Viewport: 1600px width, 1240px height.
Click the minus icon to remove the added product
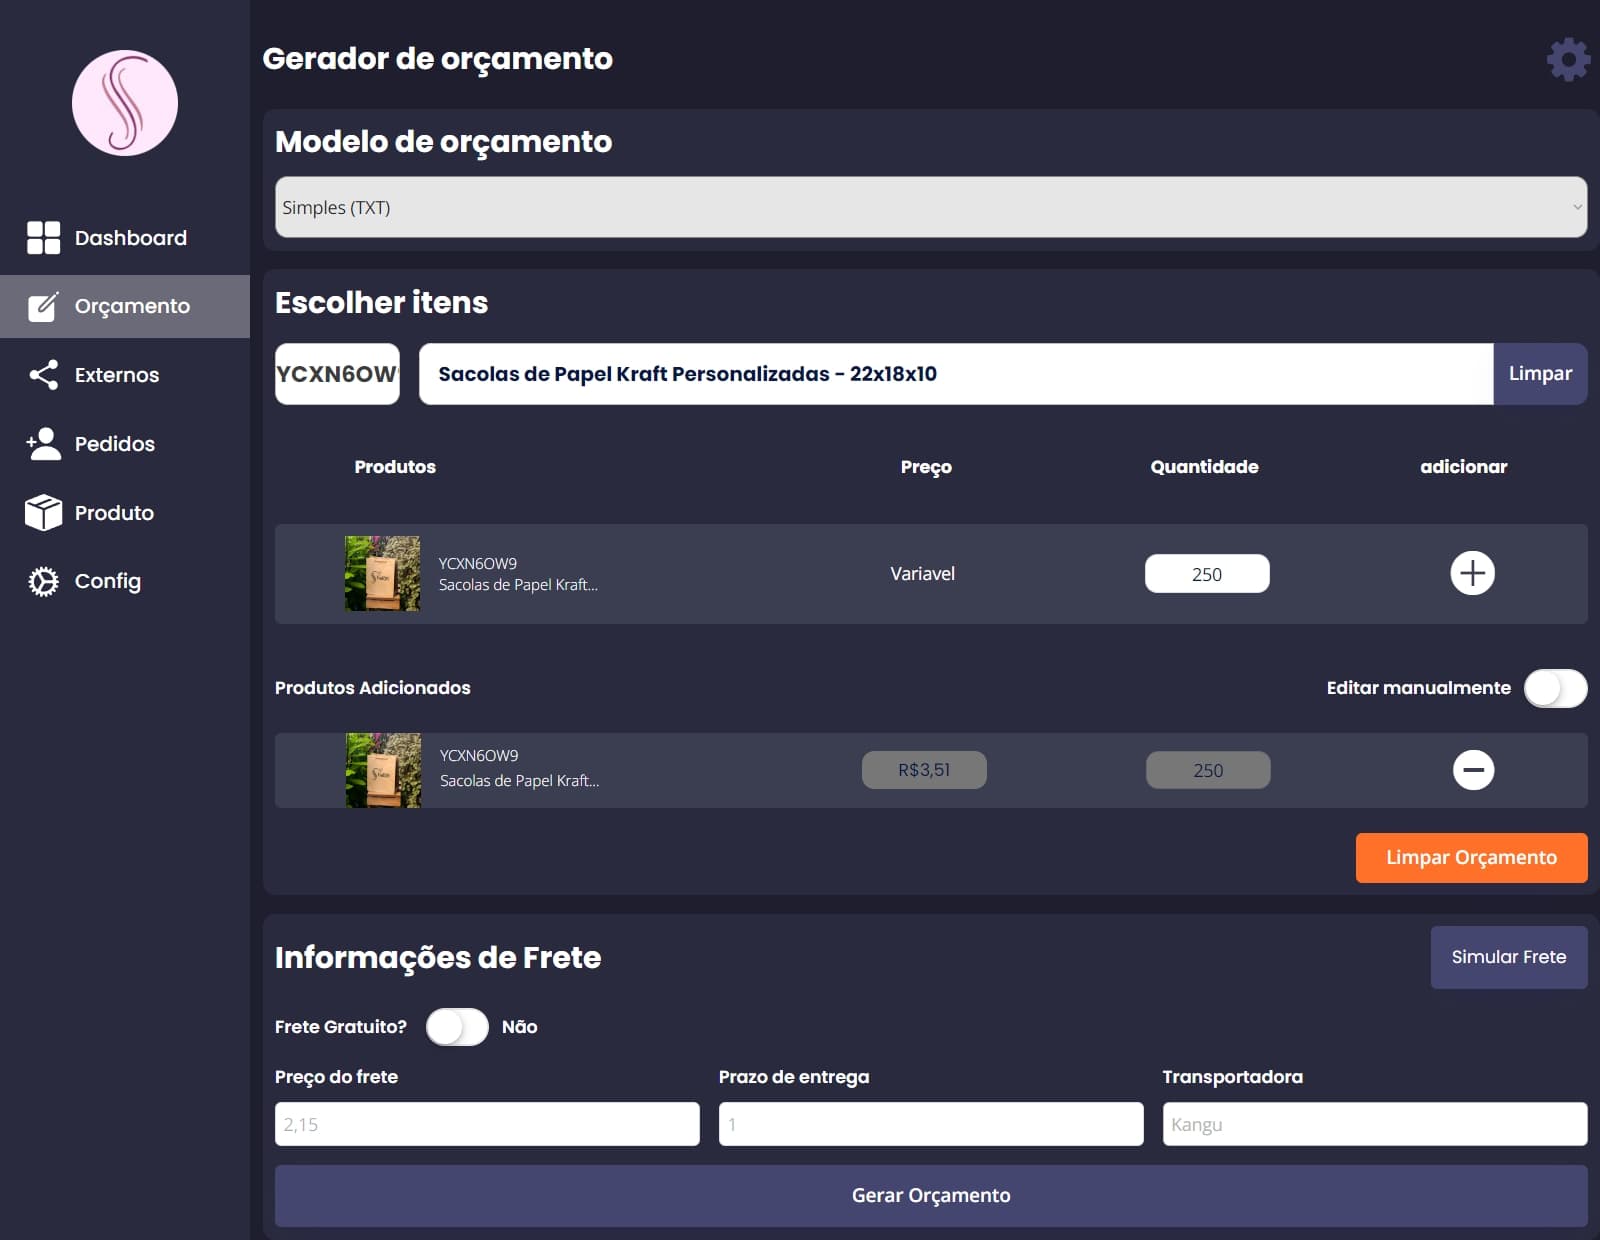[x=1472, y=770]
